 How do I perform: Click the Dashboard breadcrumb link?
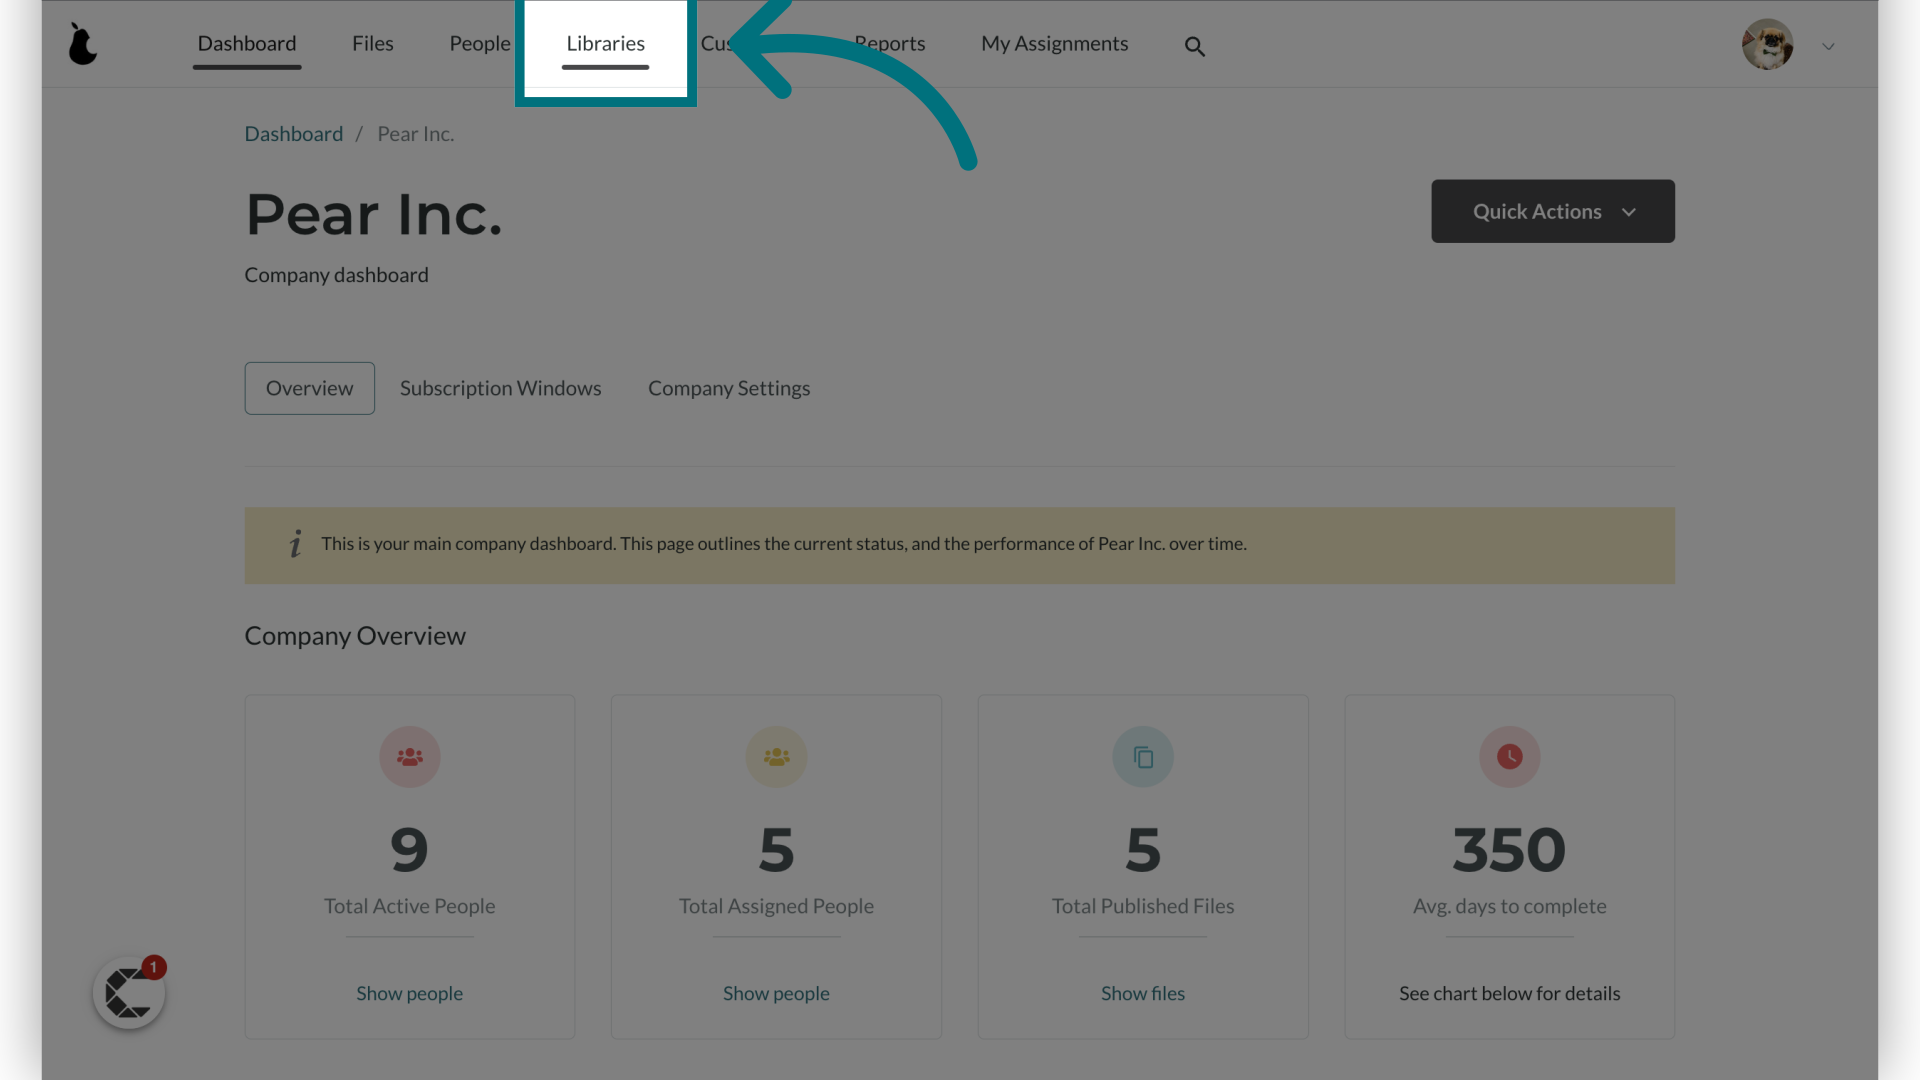pyautogui.click(x=293, y=134)
